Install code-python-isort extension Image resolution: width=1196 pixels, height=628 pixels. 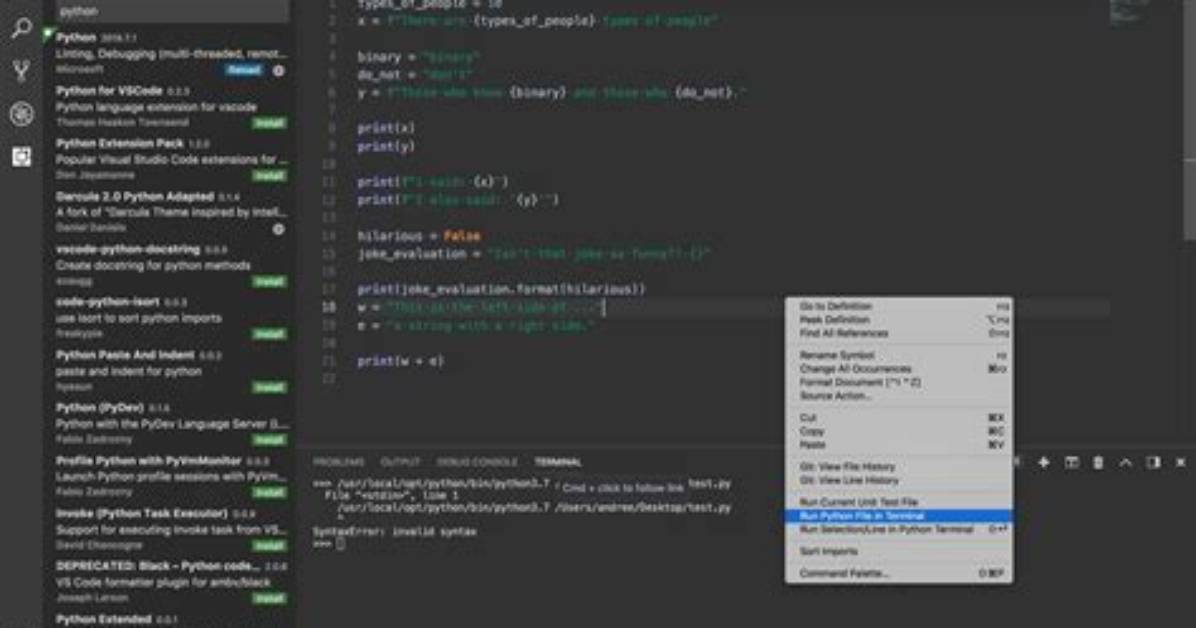(269, 334)
